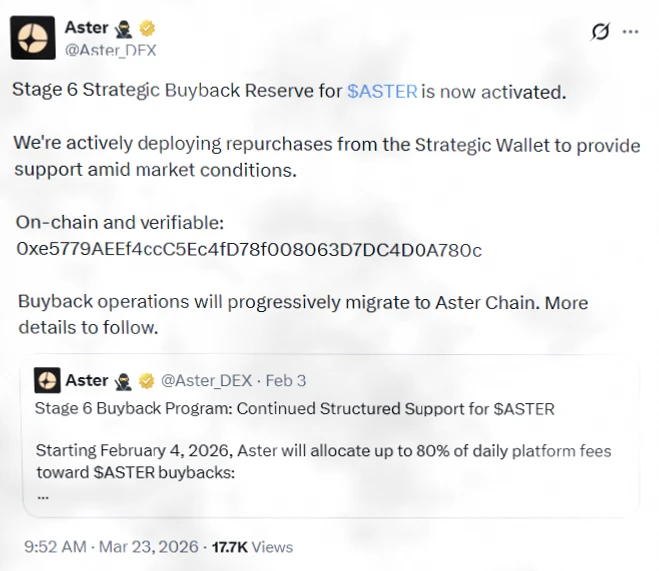Click the Aster name in the quoted post
The image size is (659, 571).
pos(86,381)
